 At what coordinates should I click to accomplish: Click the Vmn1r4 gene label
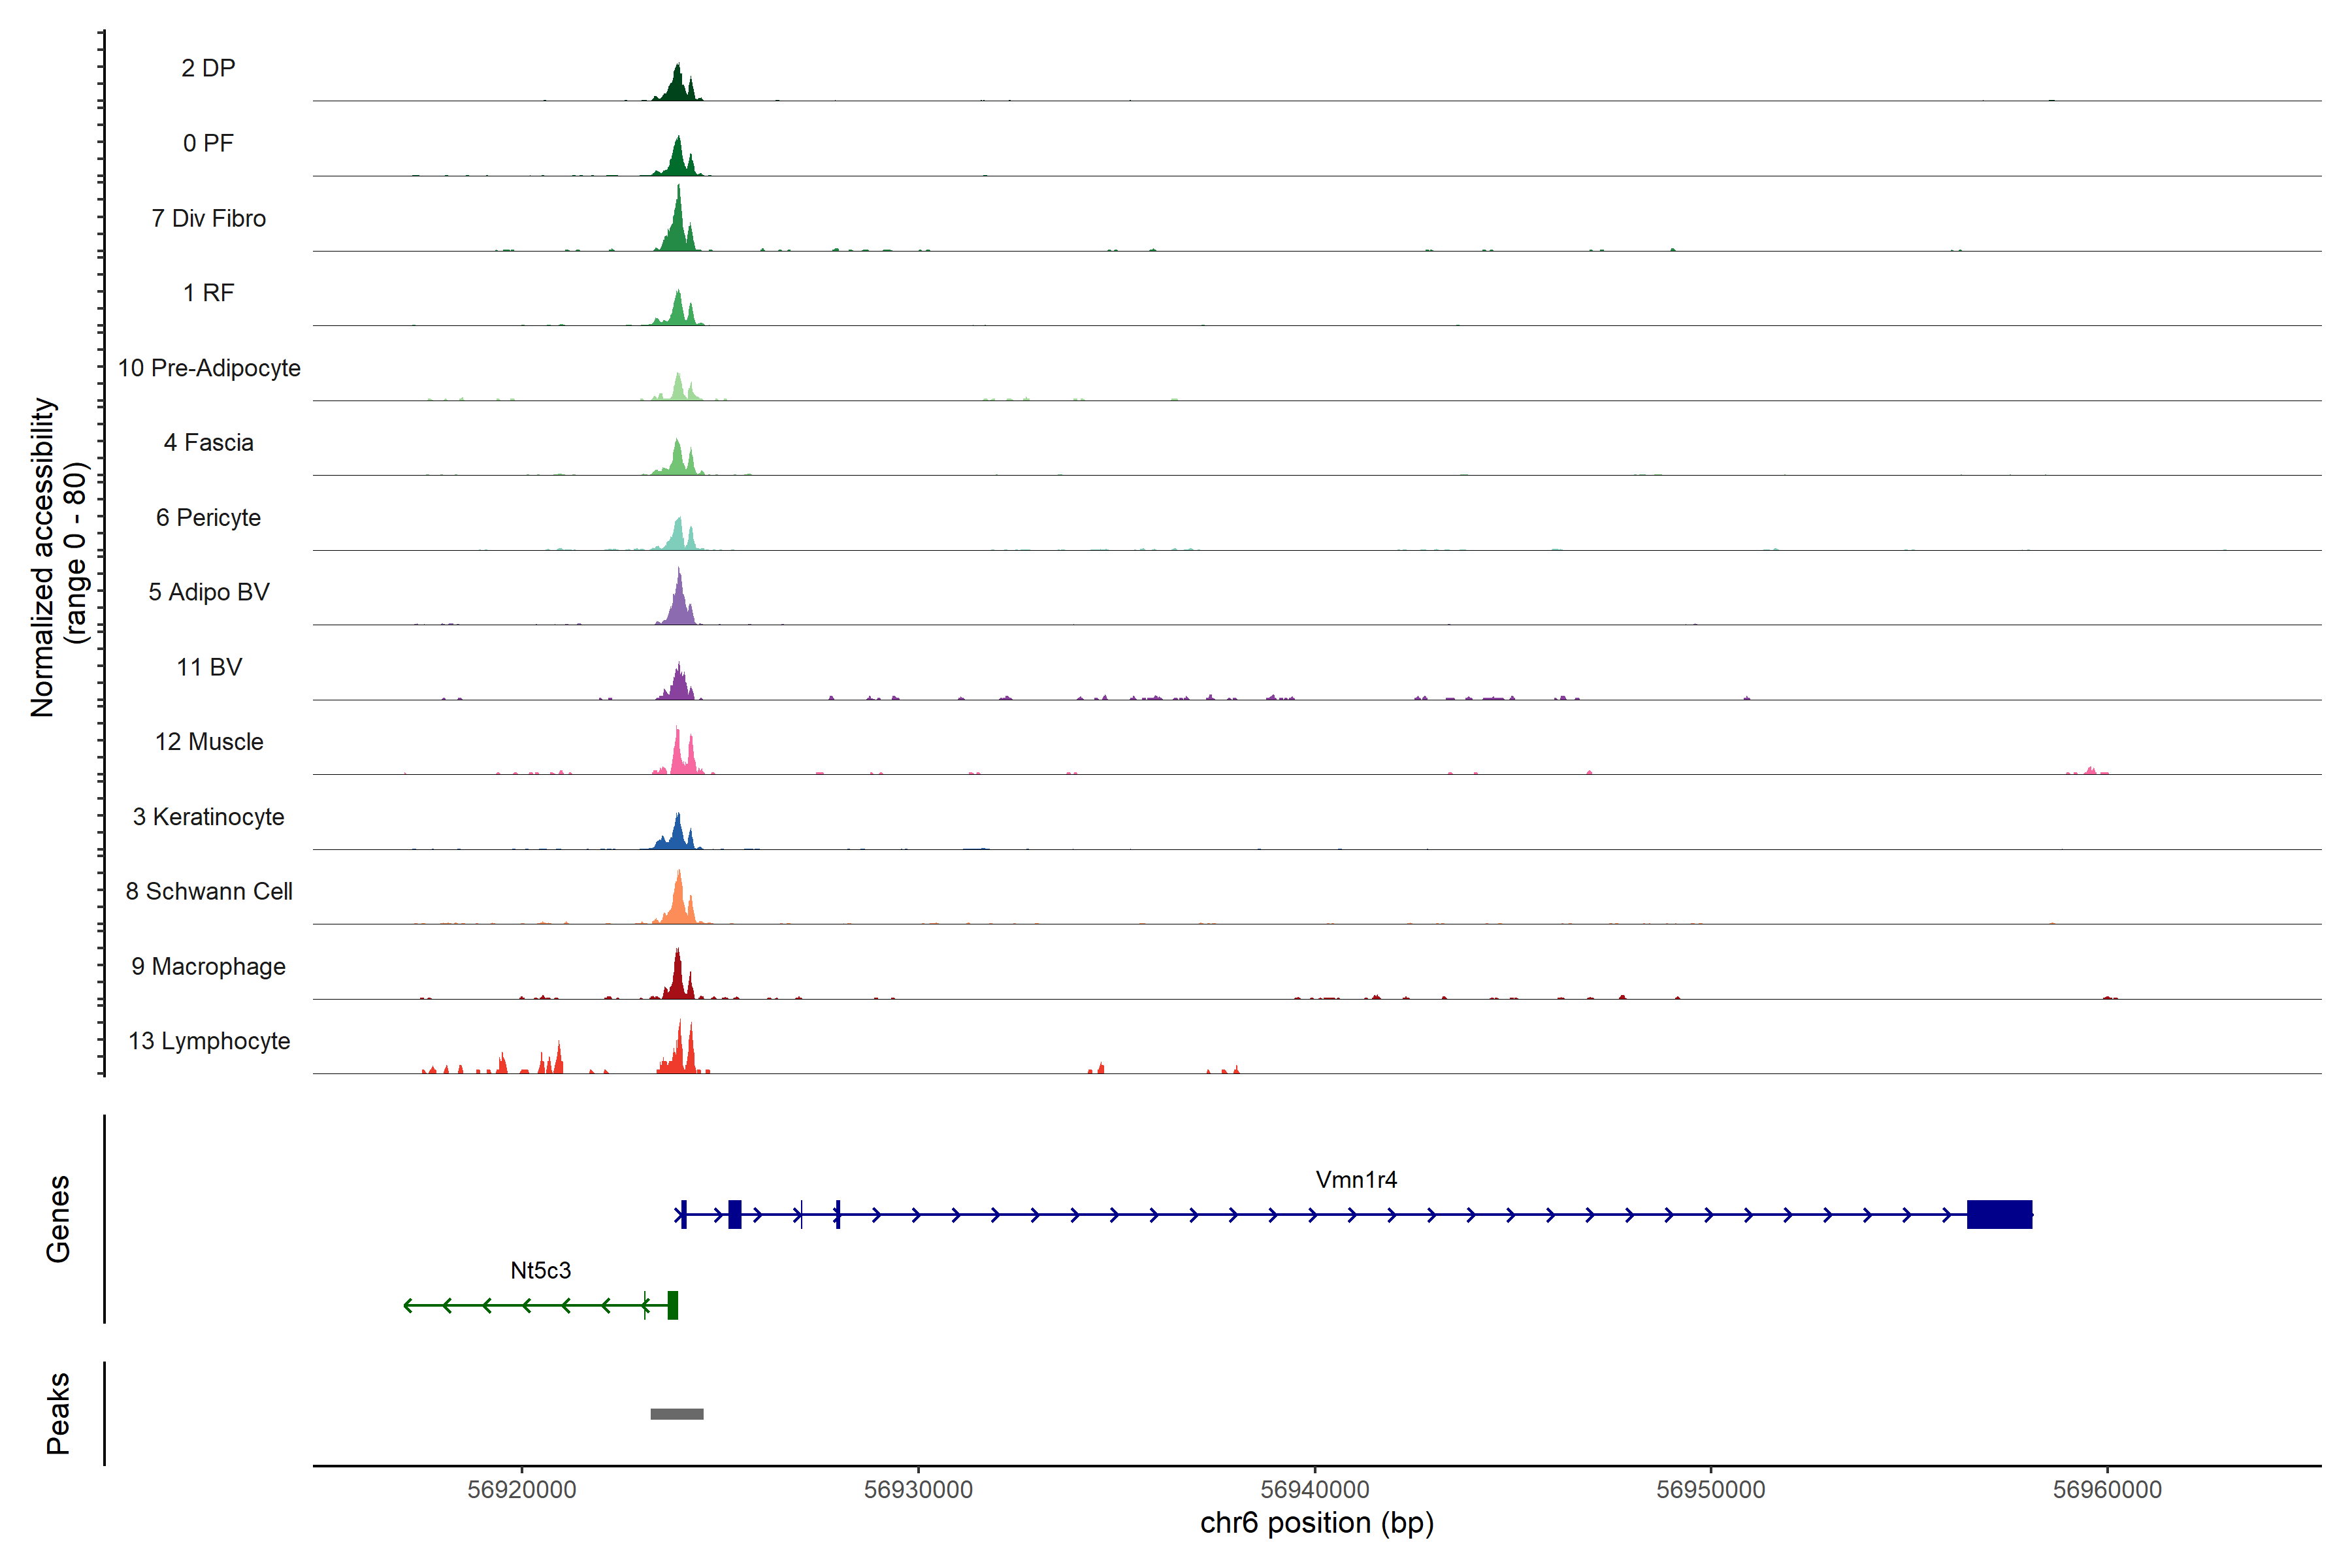pyautogui.click(x=1355, y=1179)
